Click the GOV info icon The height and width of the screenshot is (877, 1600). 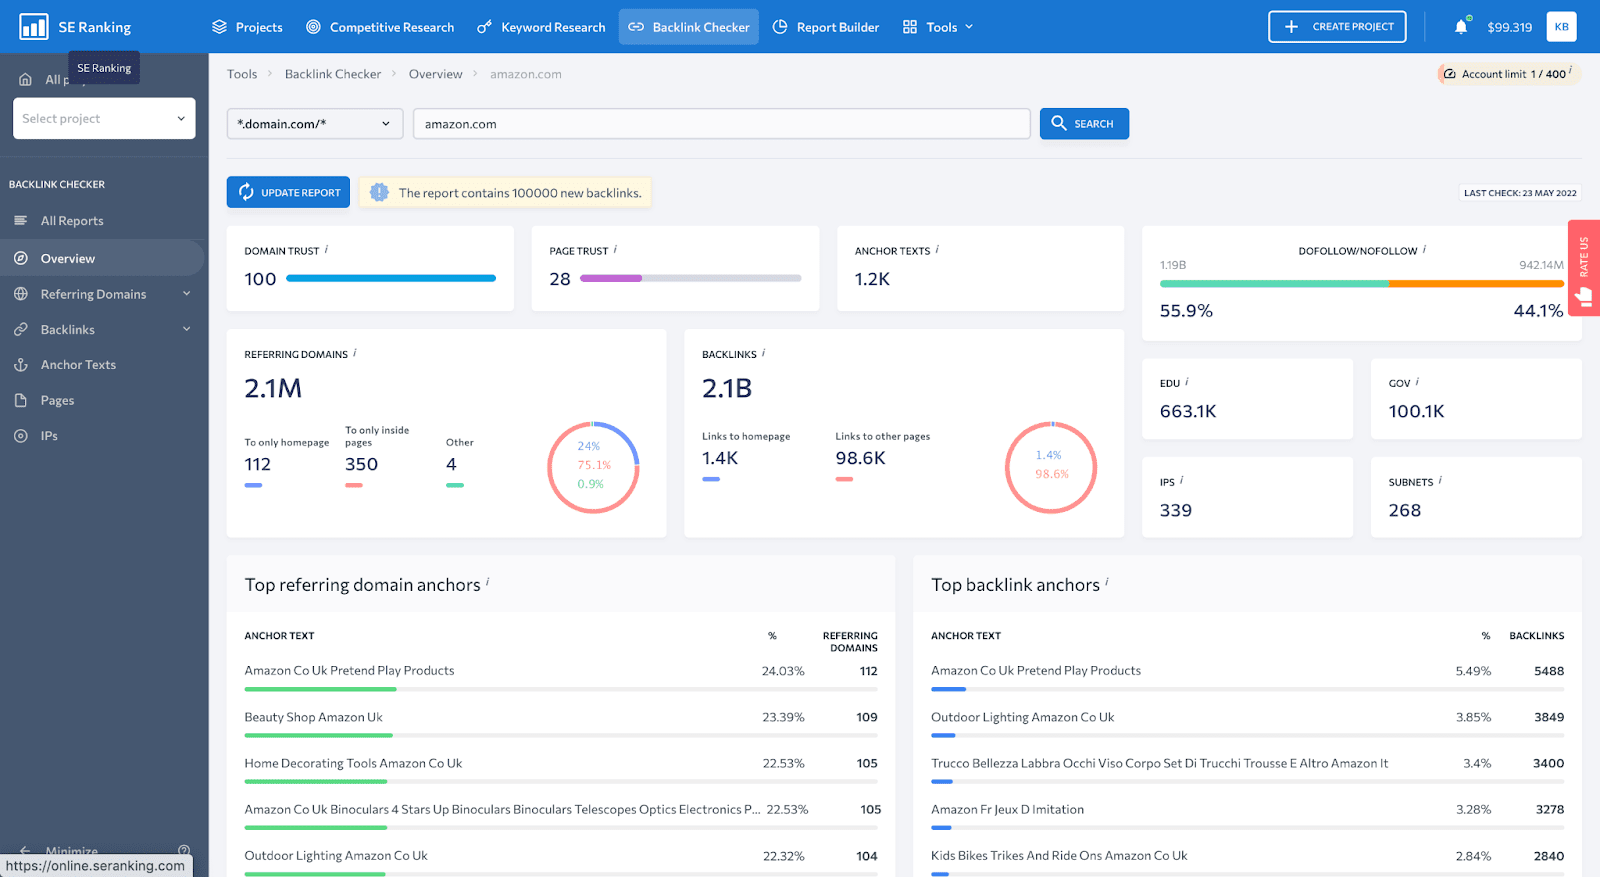click(1417, 382)
